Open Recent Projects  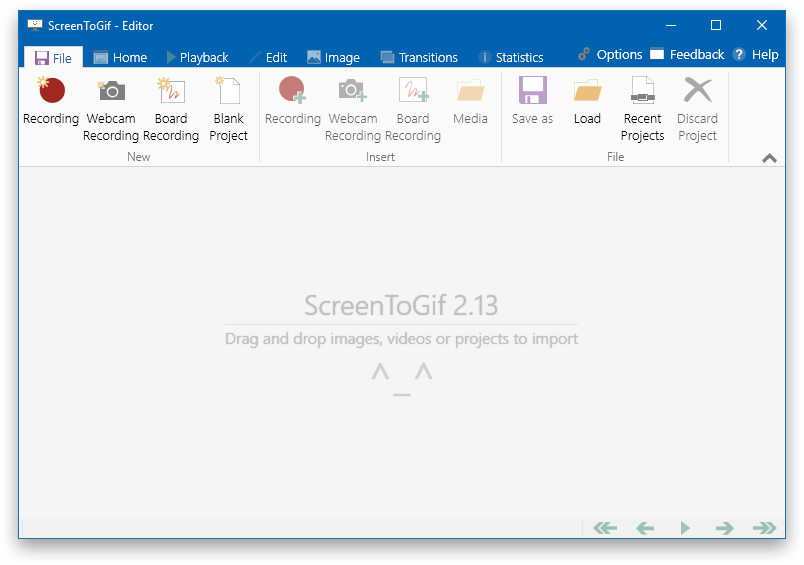(642, 108)
